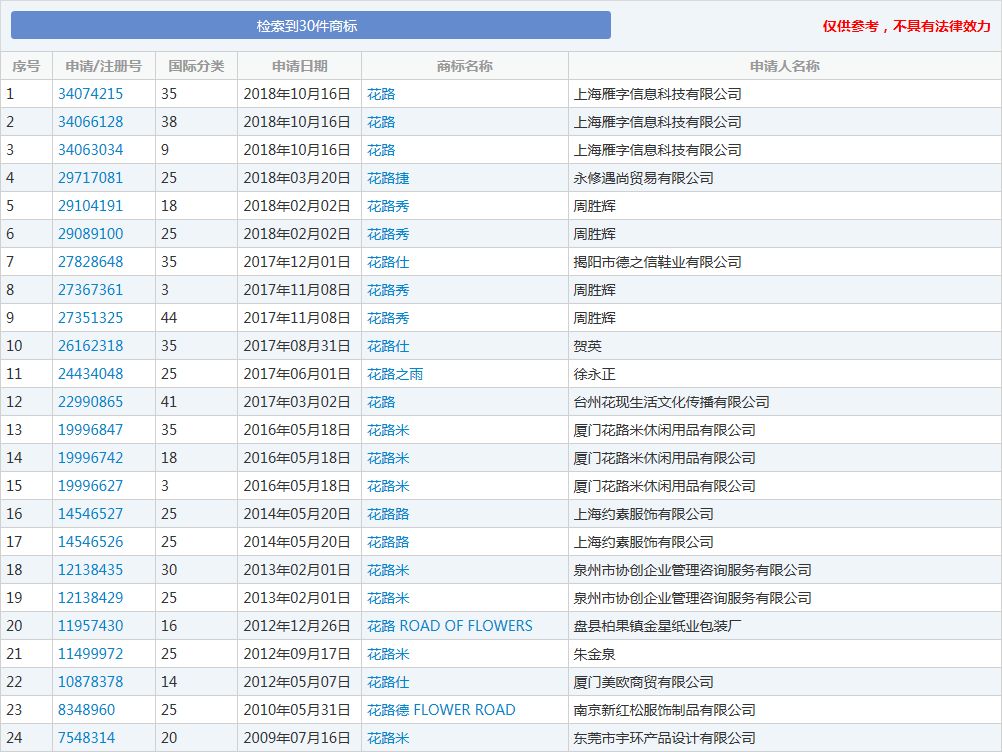Click the 申请人名称 column header
Viewport: 1002px width, 752px height.
coord(784,66)
